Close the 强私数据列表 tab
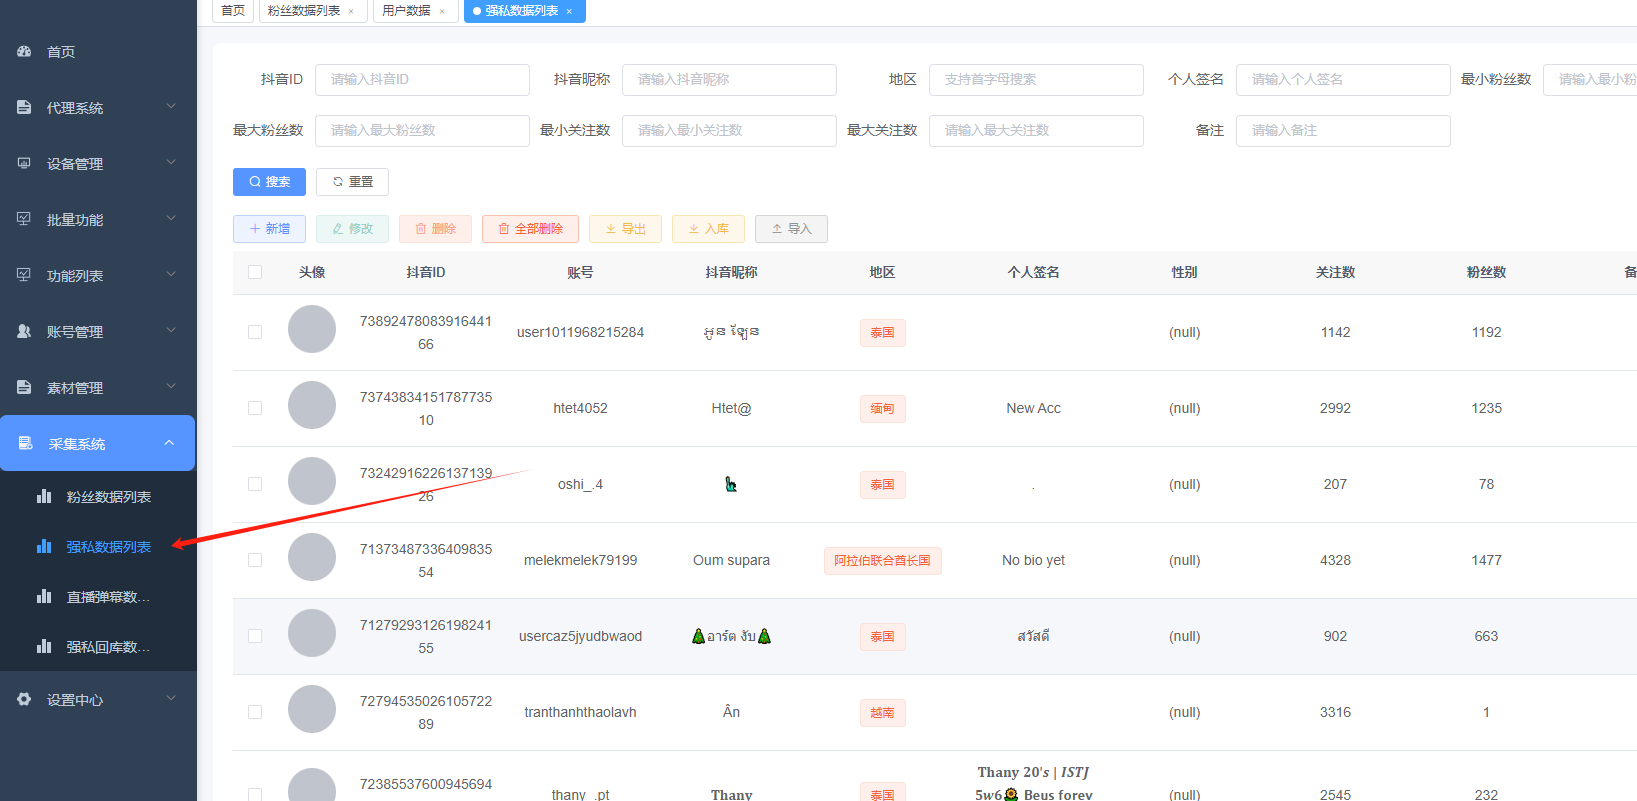 (x=569, y=11)
